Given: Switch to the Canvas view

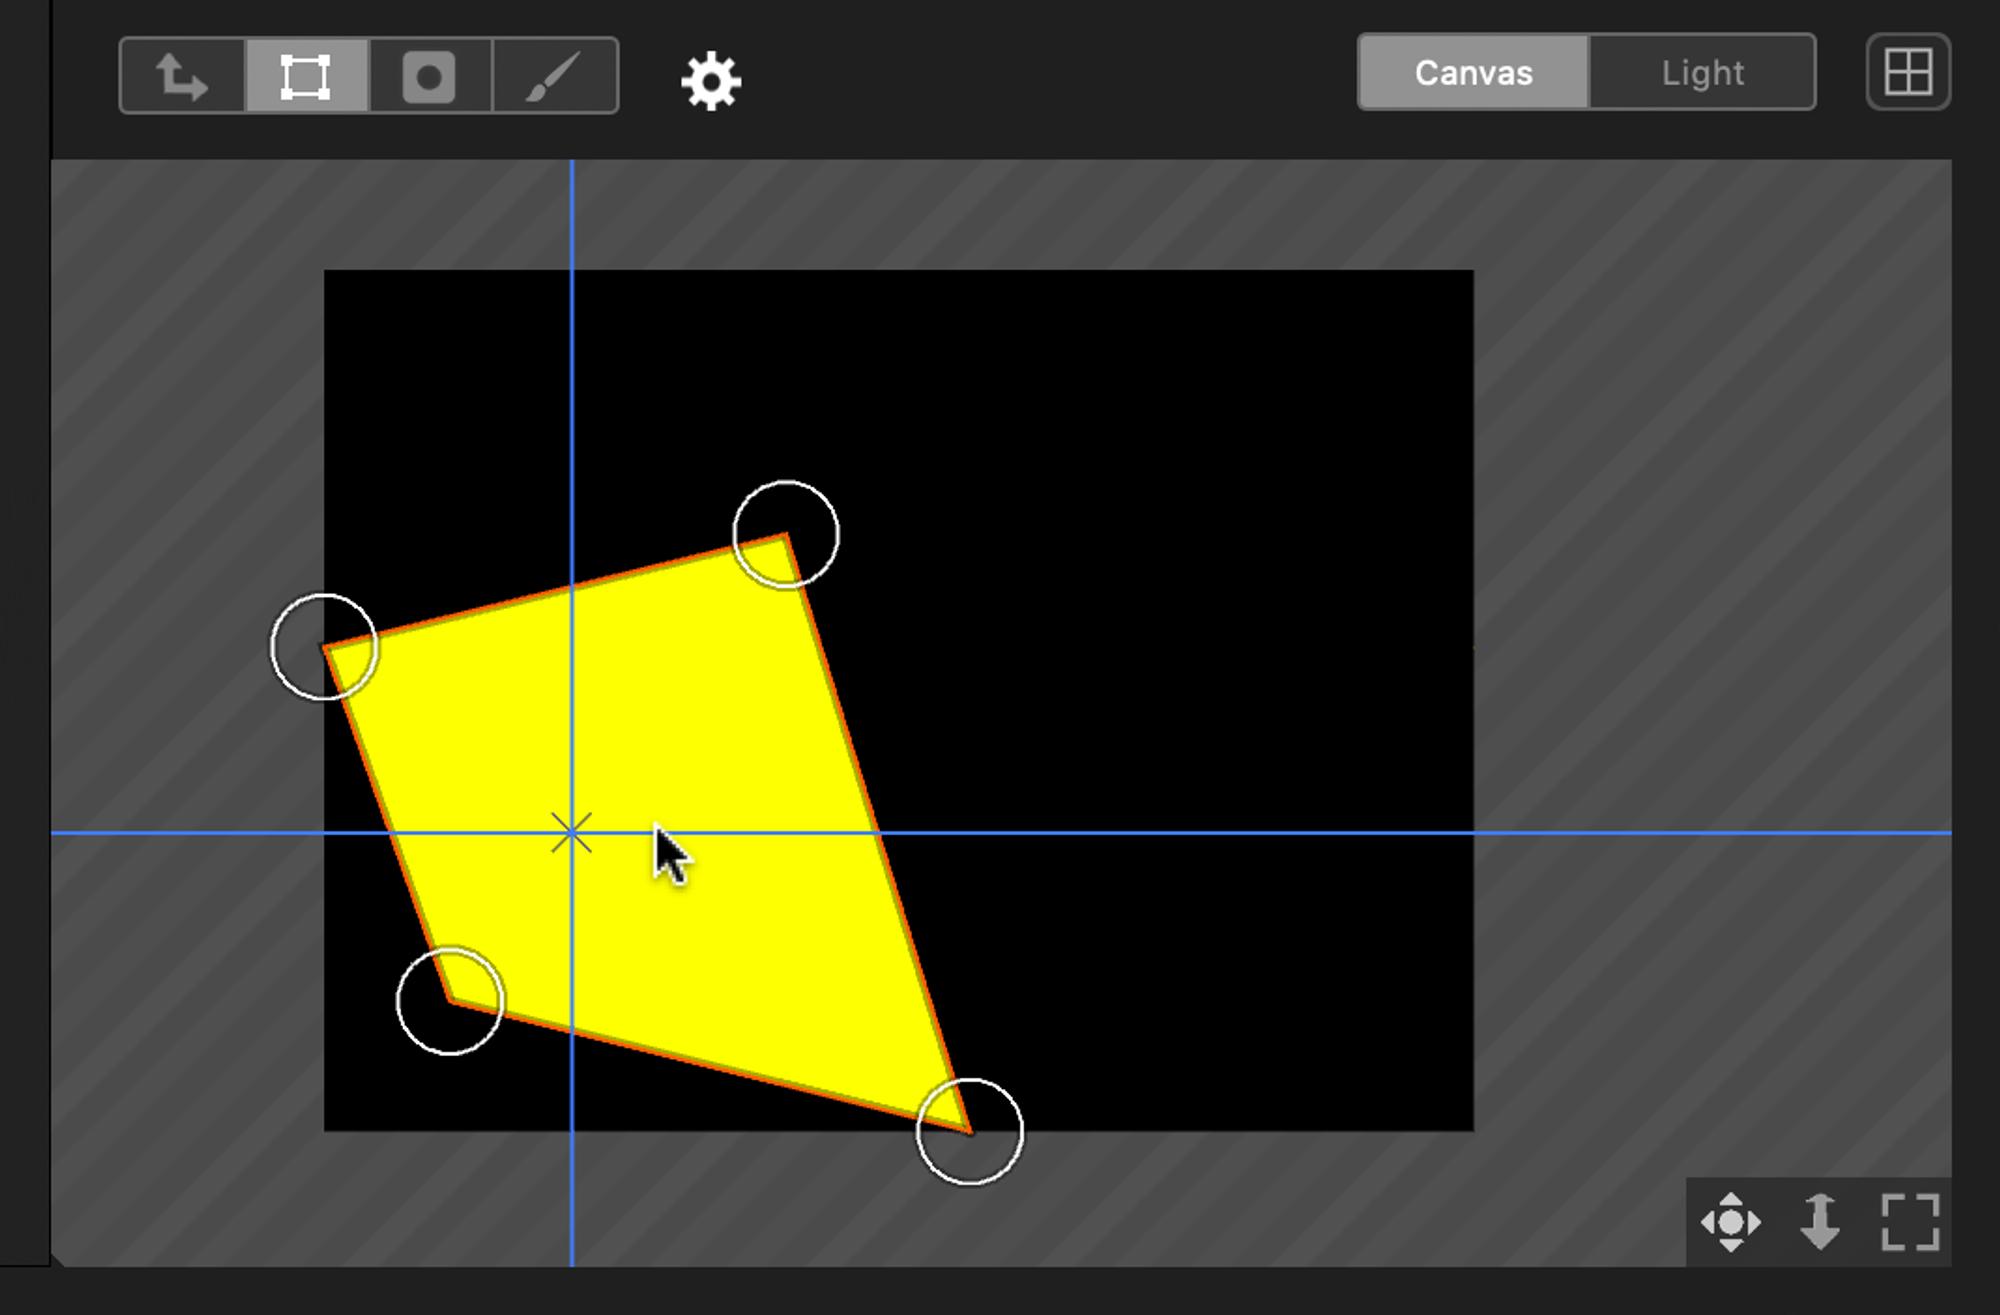Looking at the screenshot, I should pyautogui.click(x=1473, y=72).
